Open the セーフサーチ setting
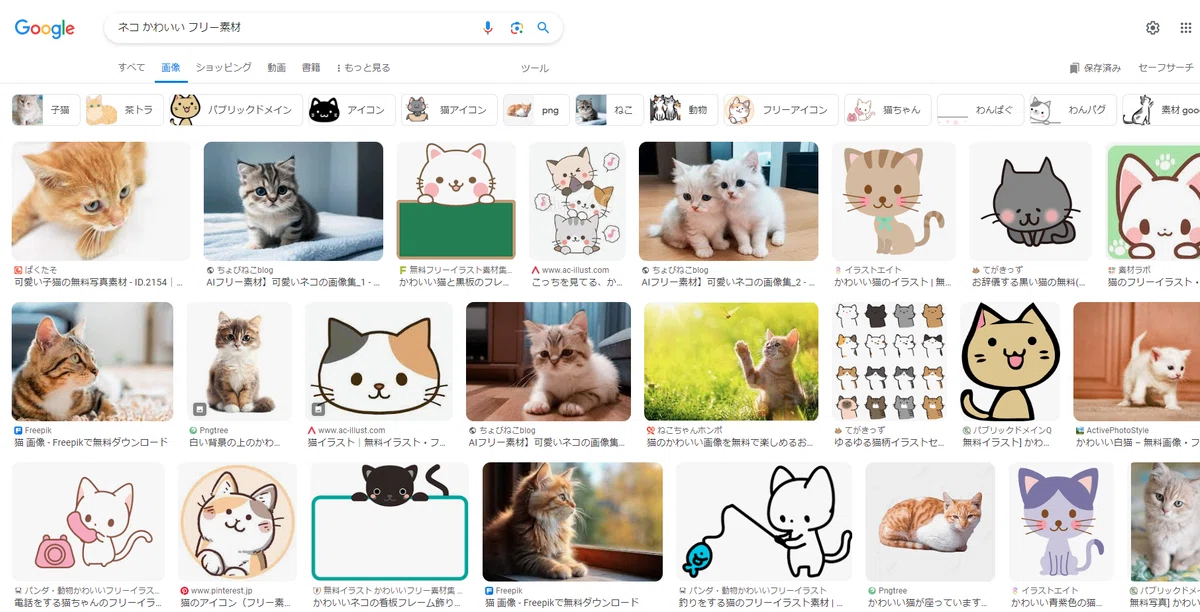1200x612 pixels. (1166, 68)
